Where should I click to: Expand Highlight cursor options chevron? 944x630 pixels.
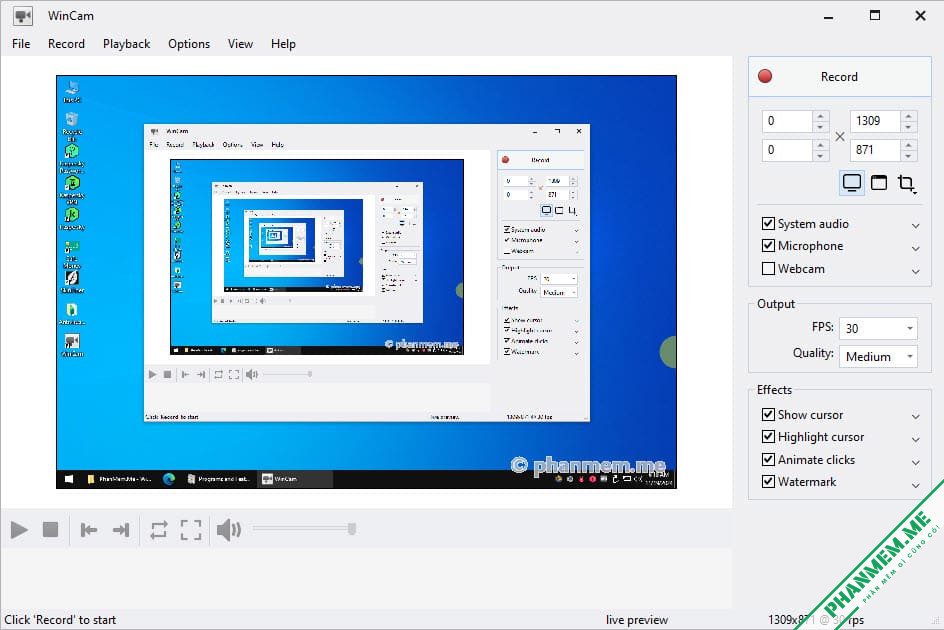(915, 439)
